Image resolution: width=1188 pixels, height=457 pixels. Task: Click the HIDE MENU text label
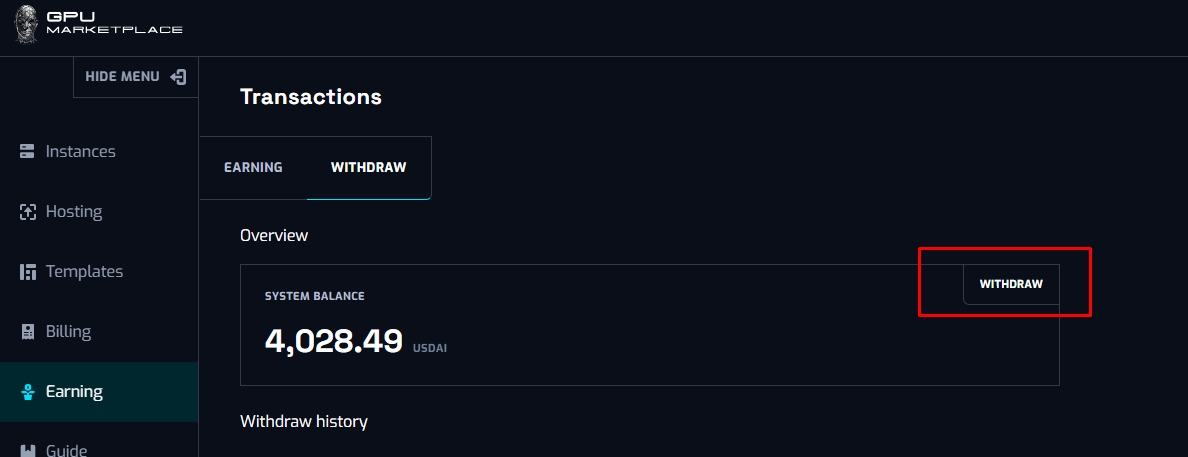coord(122,77)
